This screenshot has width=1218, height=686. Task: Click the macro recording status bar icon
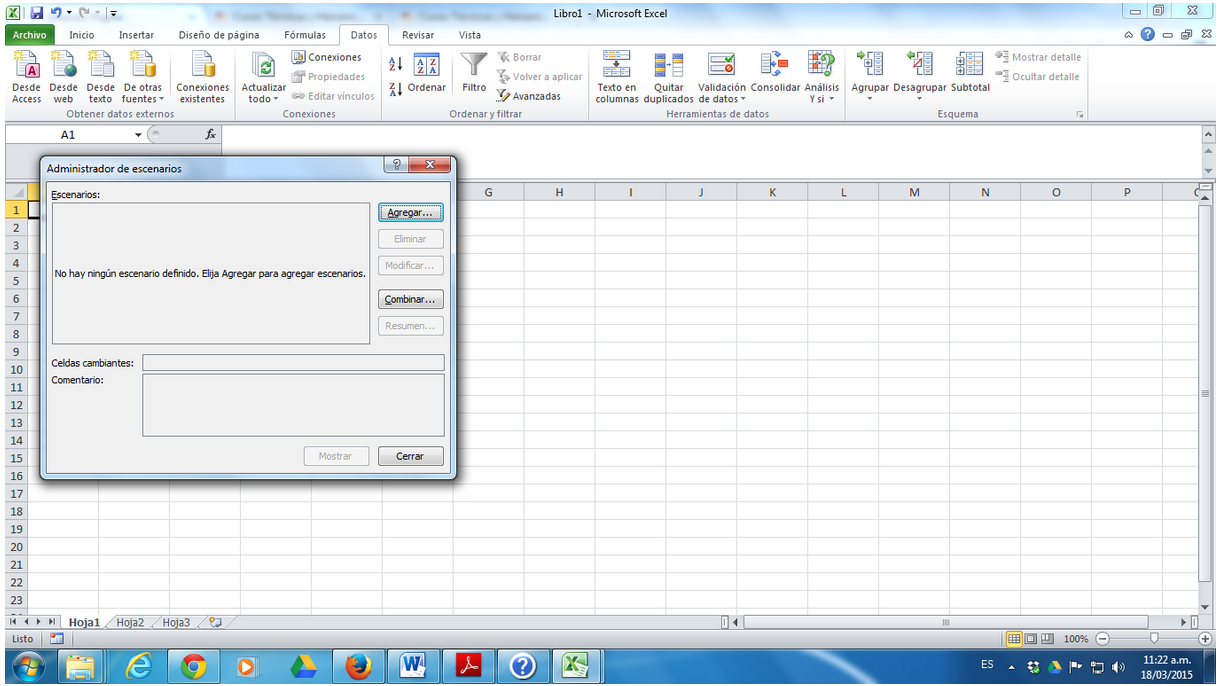point(56,638)
